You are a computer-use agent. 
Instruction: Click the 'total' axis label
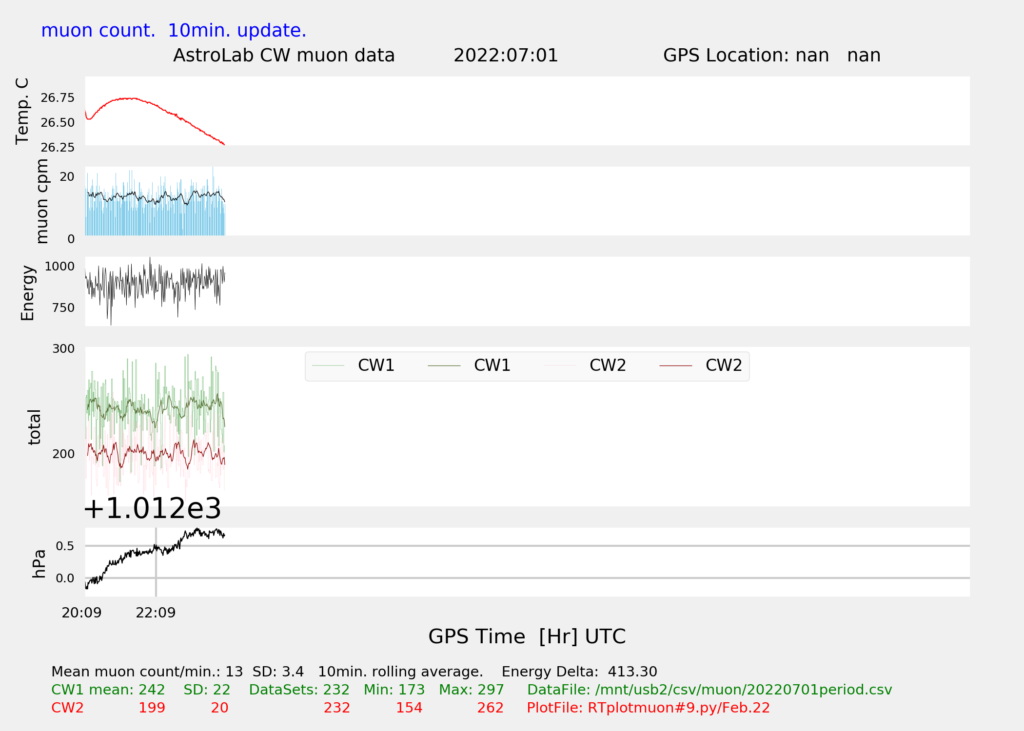[34, 427]
